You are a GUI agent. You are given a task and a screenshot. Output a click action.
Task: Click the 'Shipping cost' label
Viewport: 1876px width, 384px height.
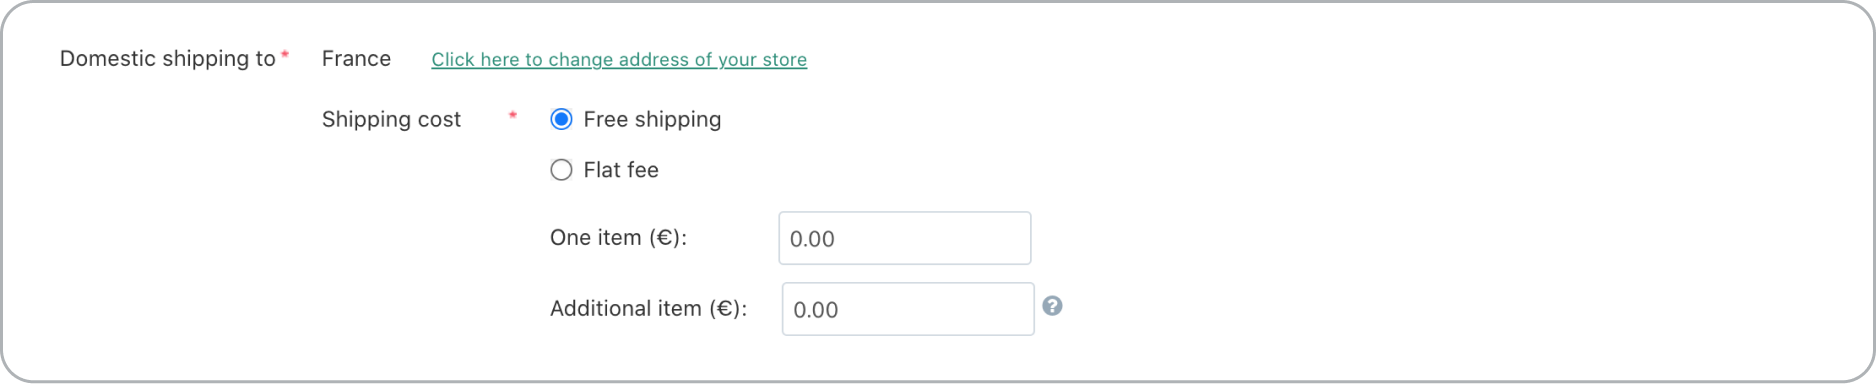tap(391, 119)
